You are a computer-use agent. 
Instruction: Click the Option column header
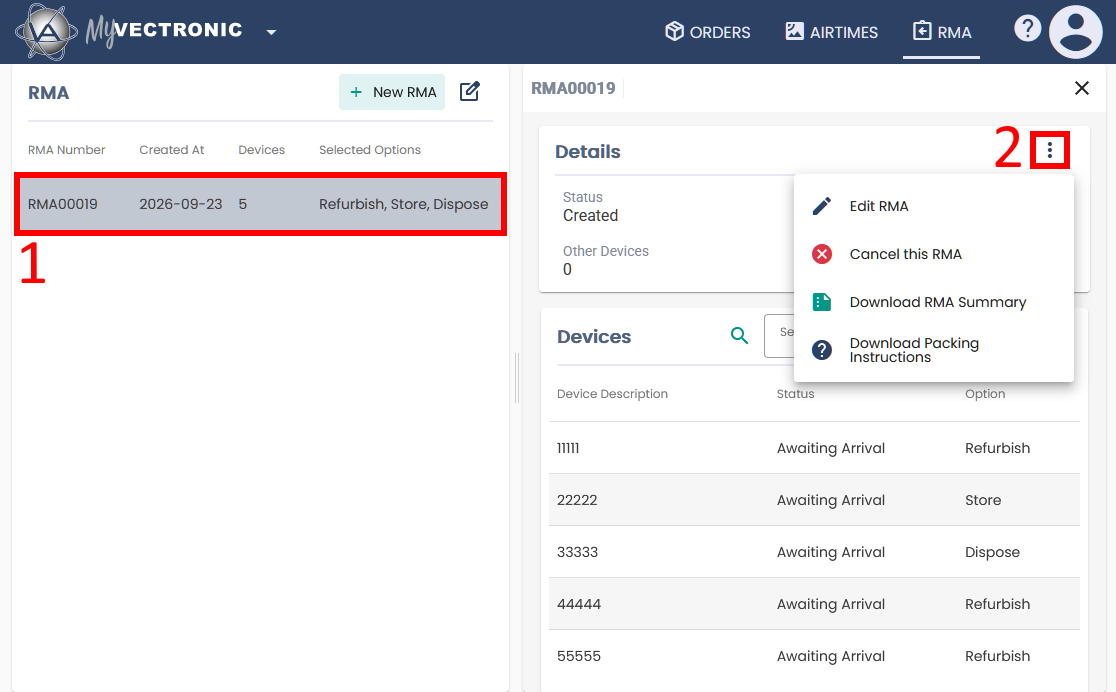coord(985,394)
